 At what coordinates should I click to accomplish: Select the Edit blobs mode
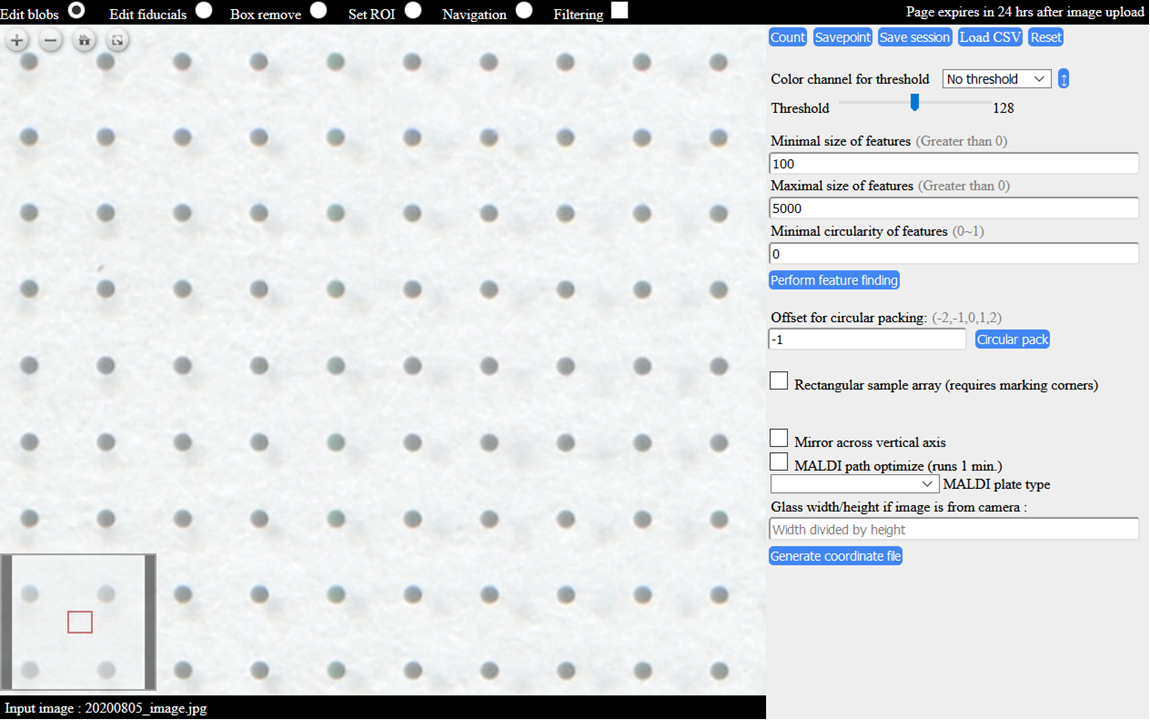76,10
